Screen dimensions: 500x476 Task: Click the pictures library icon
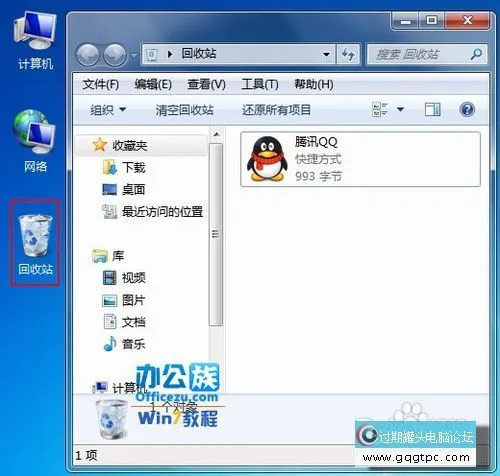[109, 300]
